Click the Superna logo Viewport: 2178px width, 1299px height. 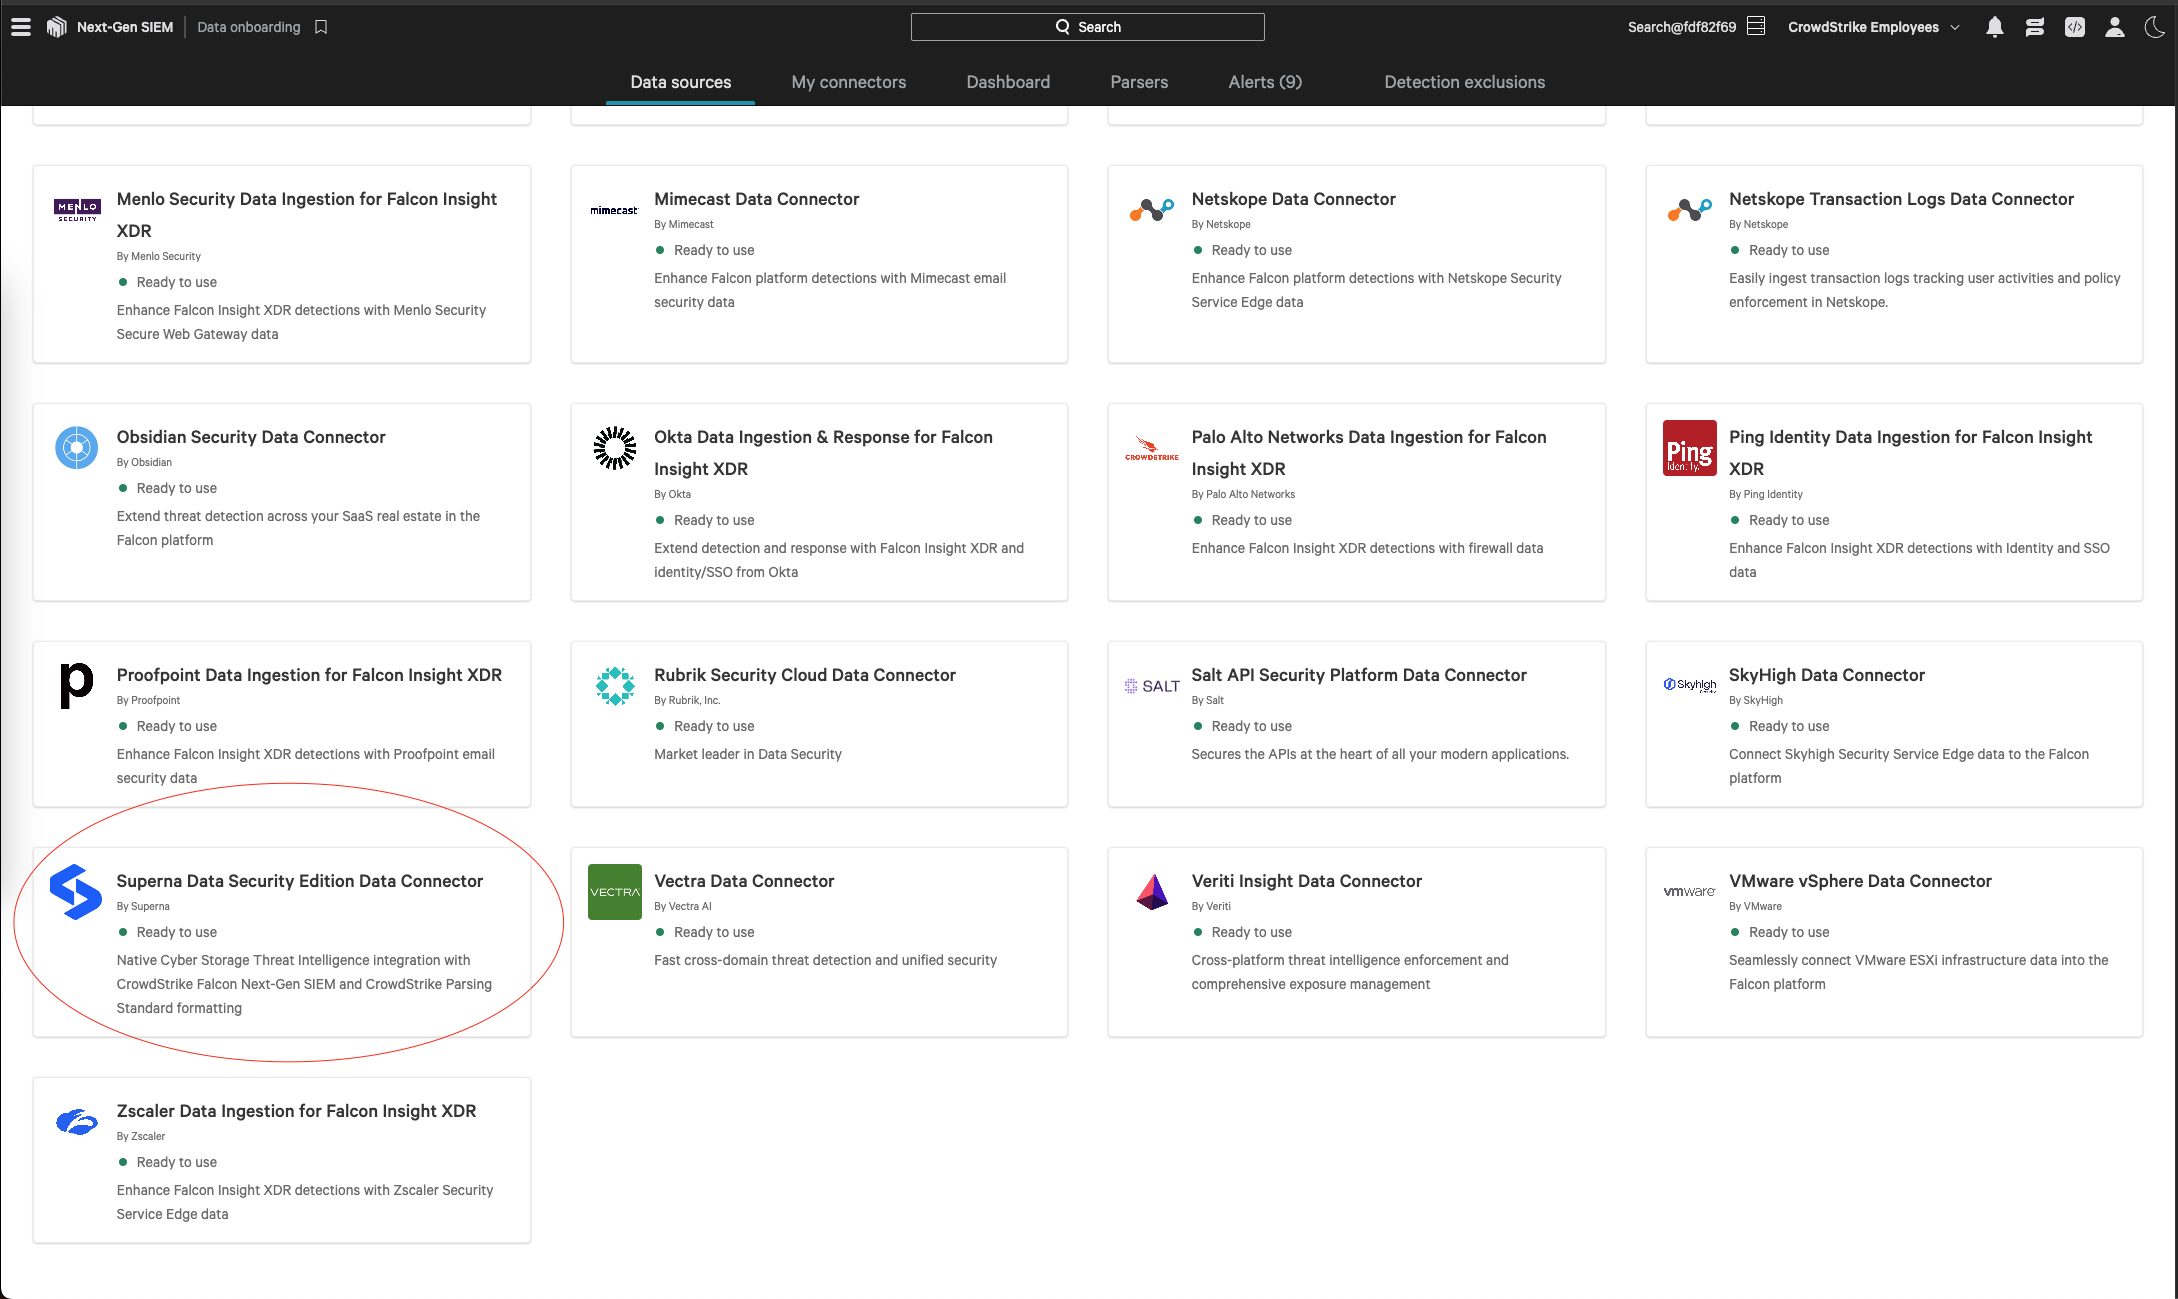click(x=76, y=892)
